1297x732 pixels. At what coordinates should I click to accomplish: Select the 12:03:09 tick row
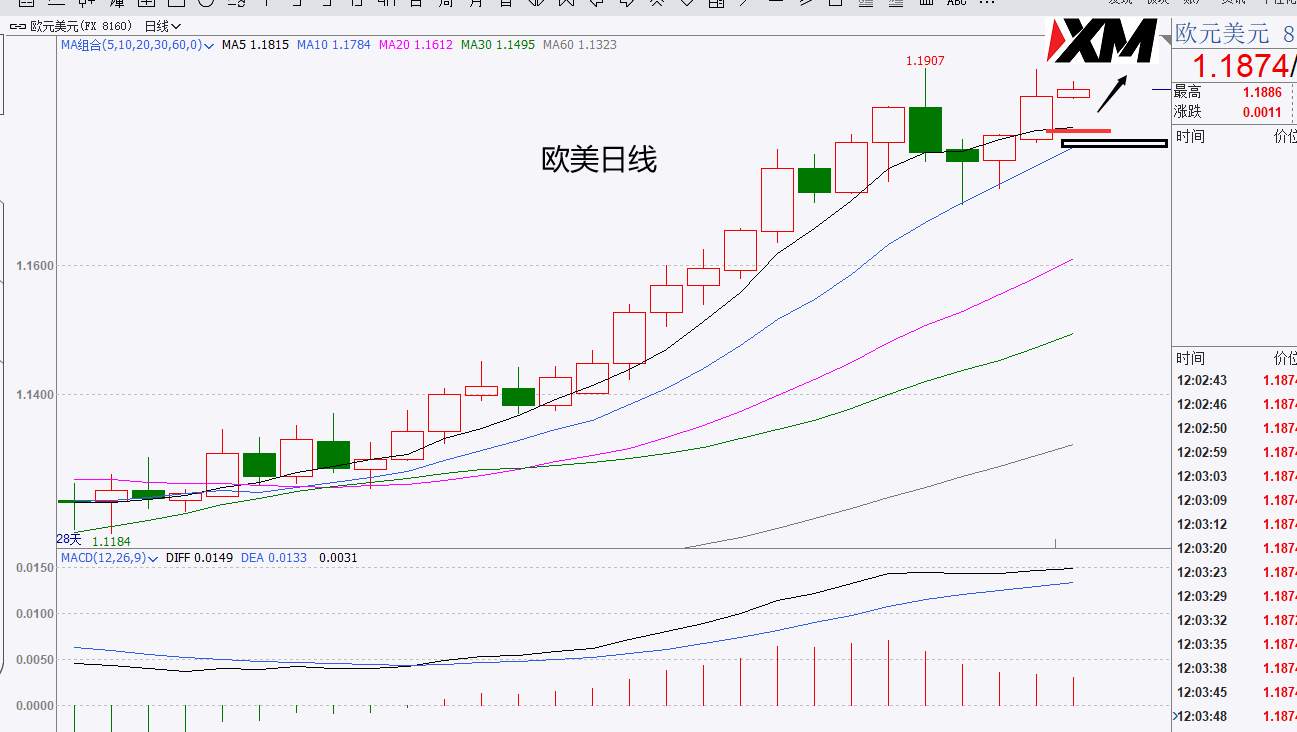point(1234,500)
